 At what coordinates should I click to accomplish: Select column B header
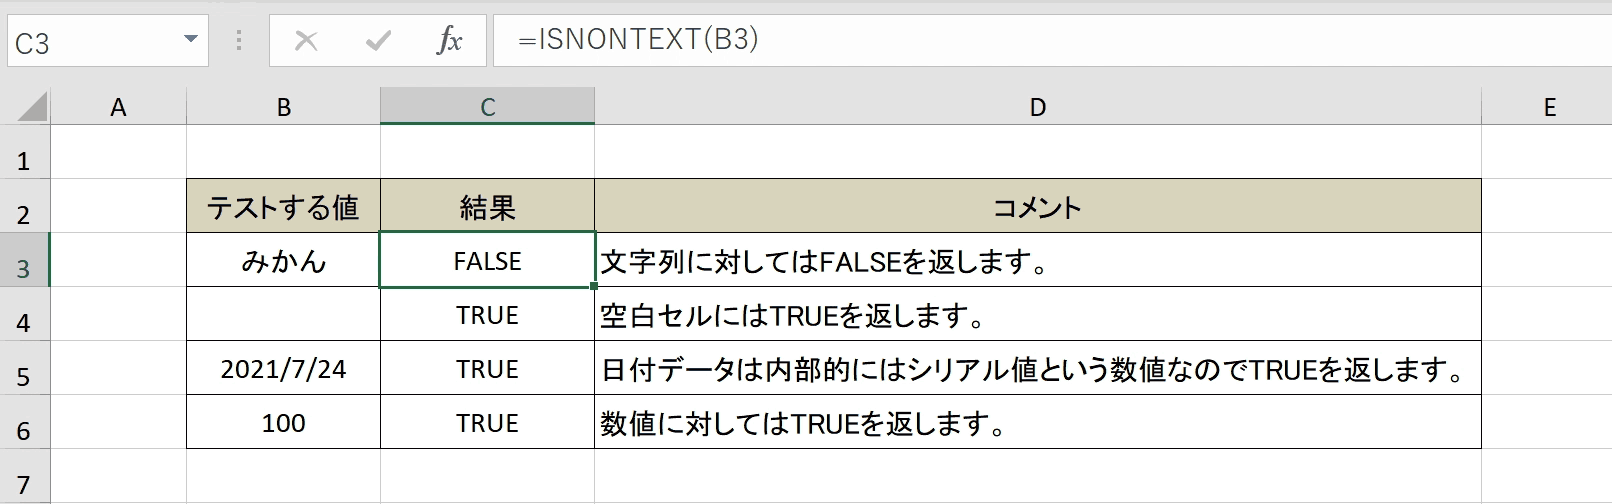tap(283, 107)
